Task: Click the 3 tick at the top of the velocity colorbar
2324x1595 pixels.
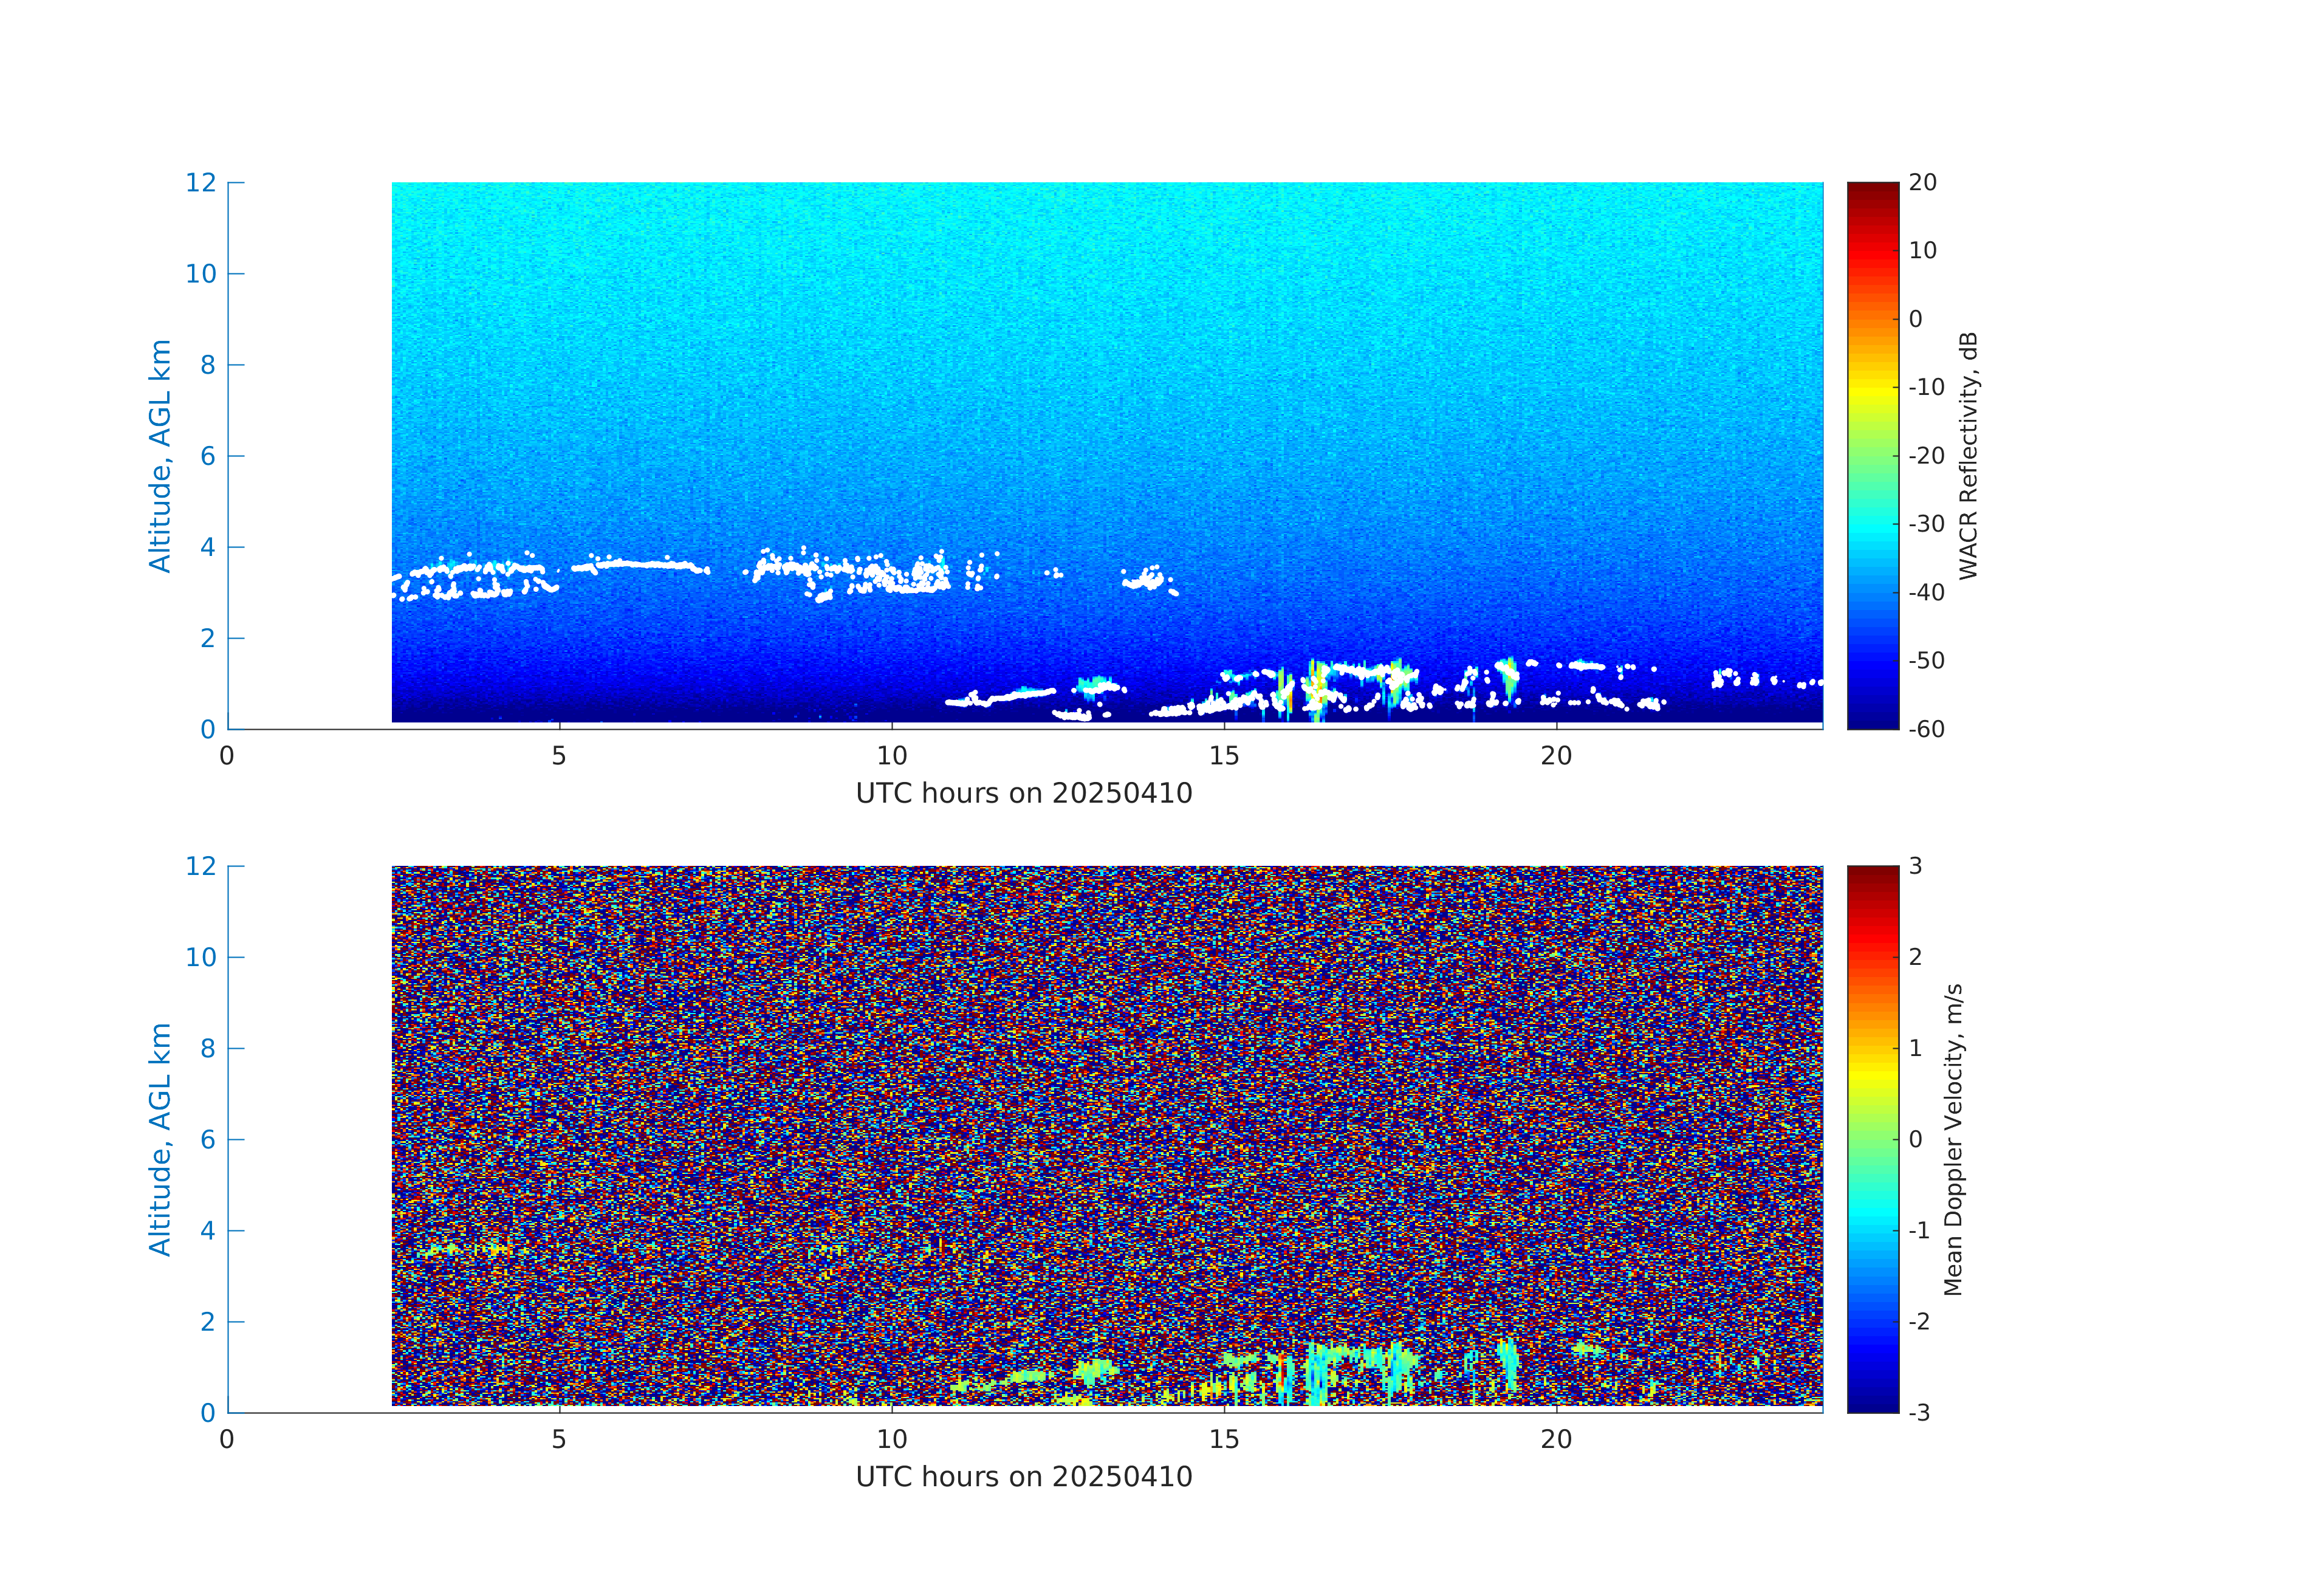Action: (1915, 866)
